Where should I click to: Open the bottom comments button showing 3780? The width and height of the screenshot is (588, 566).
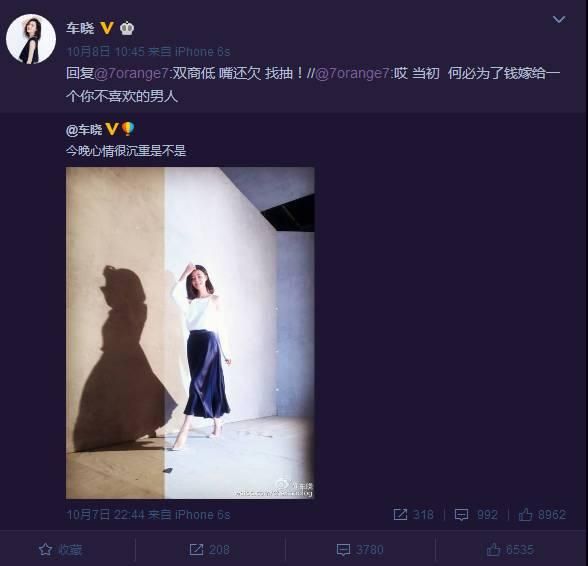click(360, 549)
